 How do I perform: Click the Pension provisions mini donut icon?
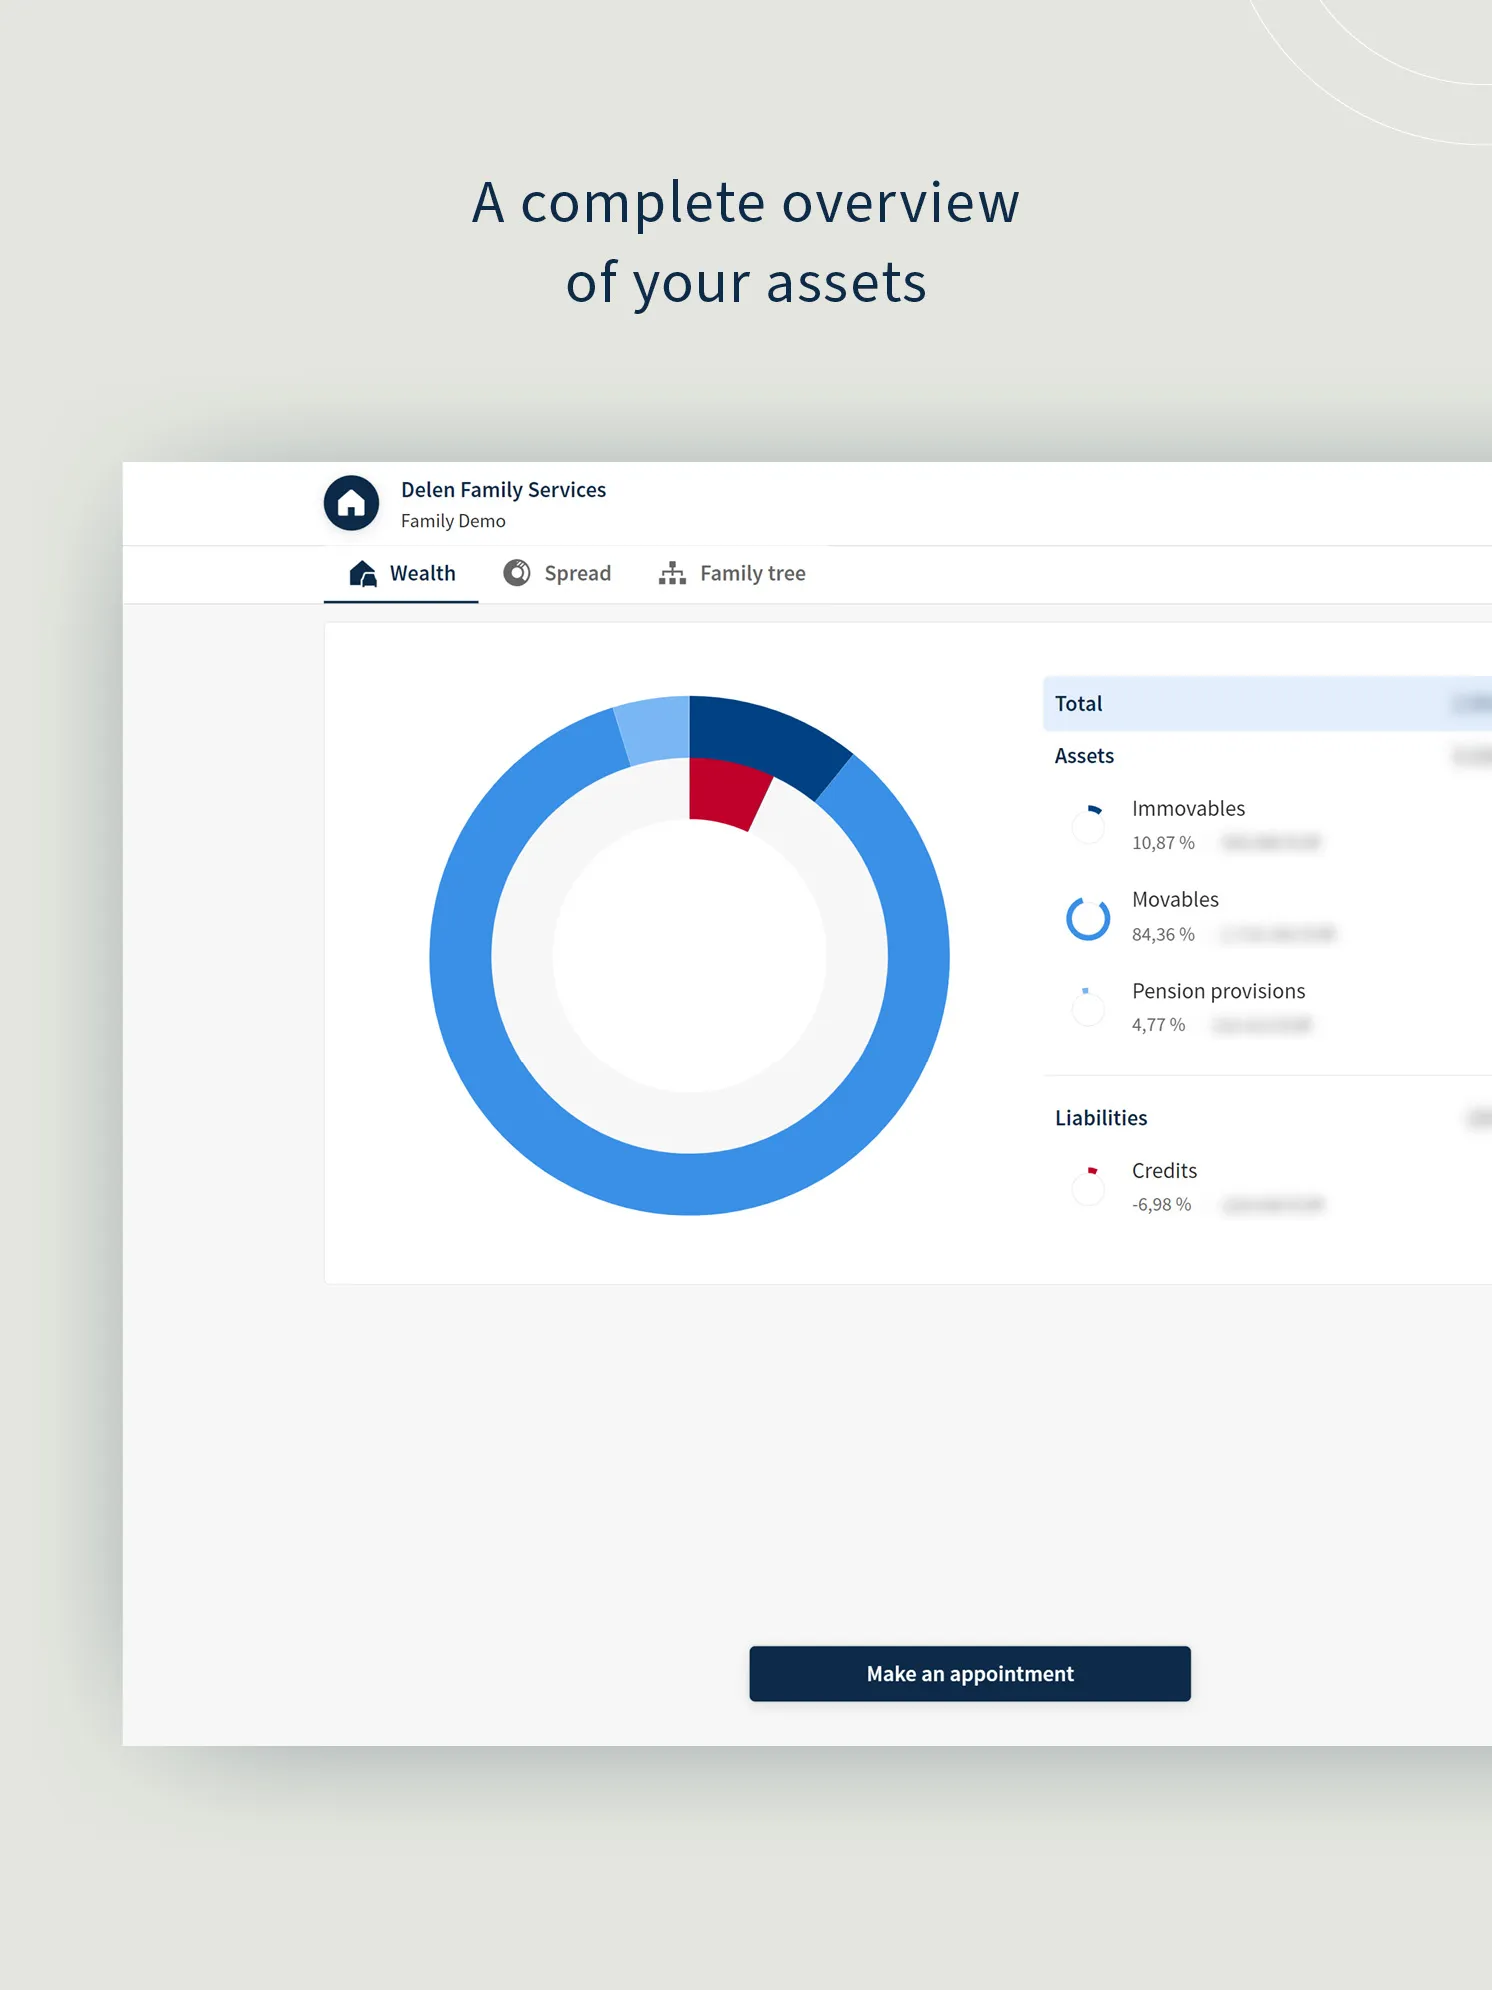(1088, 1007)
